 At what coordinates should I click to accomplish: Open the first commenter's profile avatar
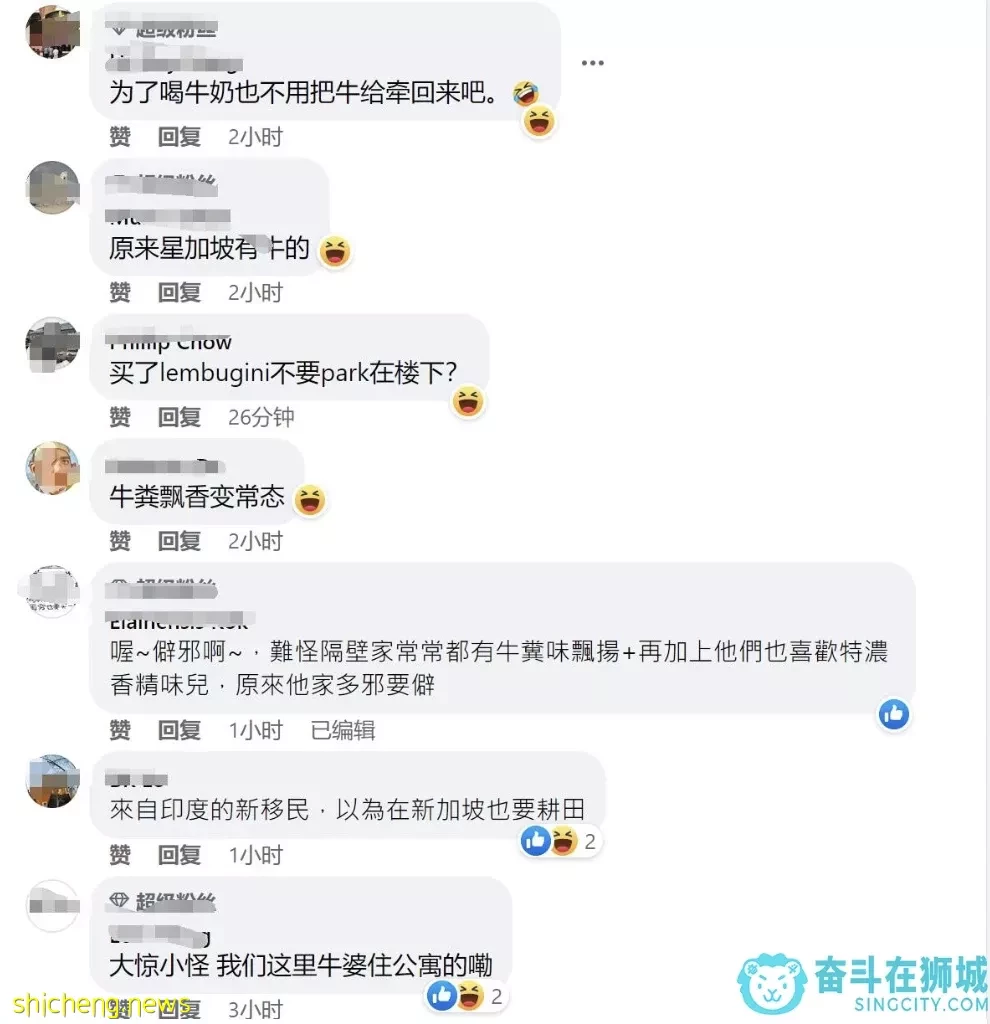[x=52, y=31]
